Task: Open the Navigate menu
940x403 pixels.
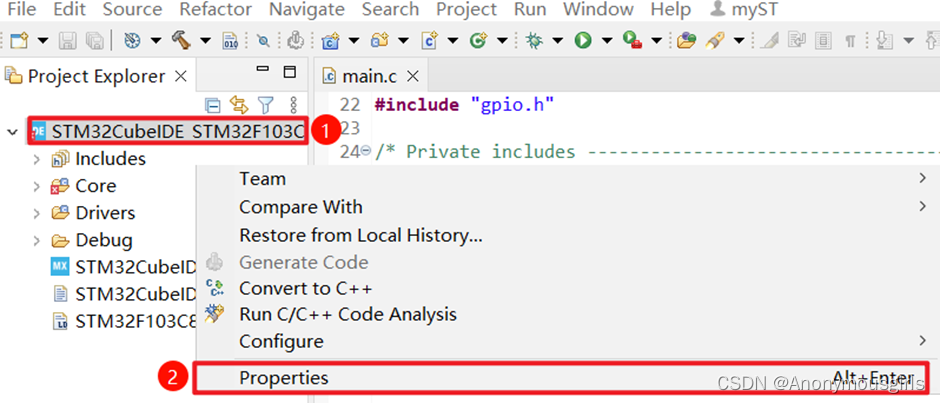Action: point(307,10)
